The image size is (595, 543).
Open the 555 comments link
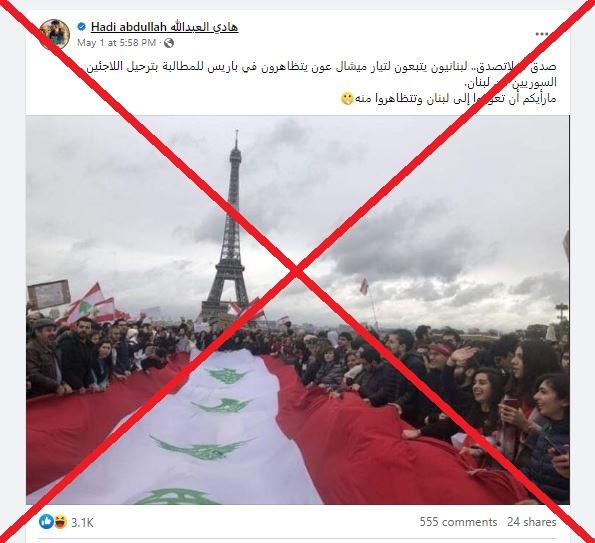(x=458, y=522)
